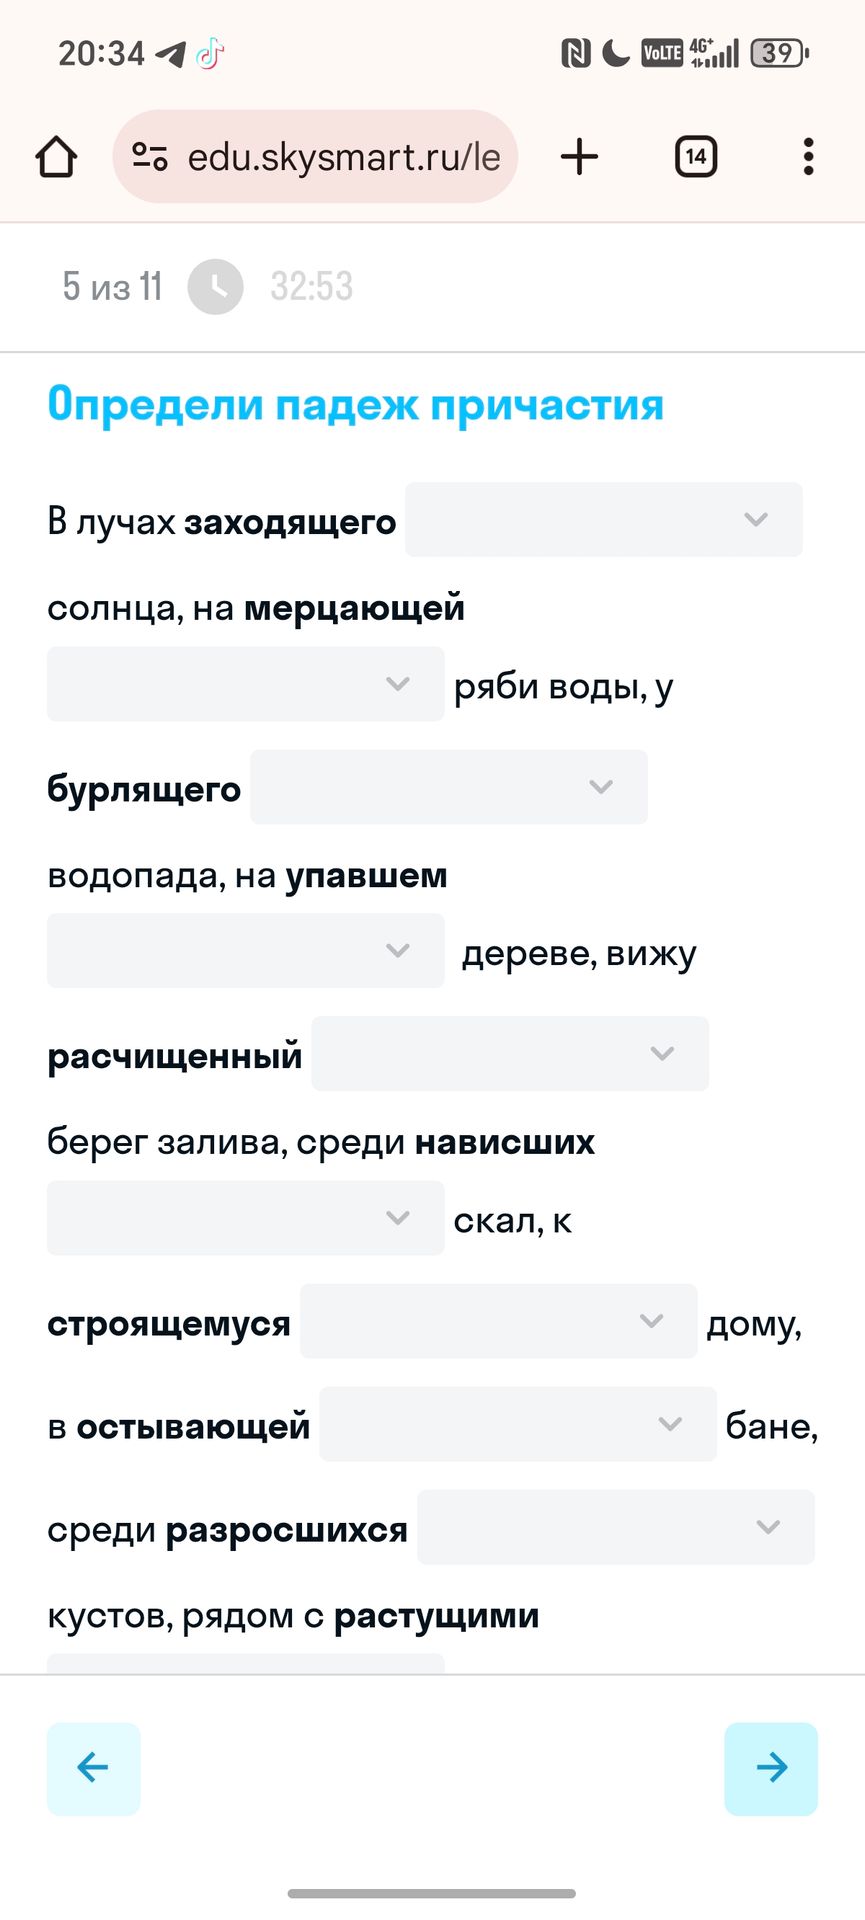Go to next question with right arrow
Image resolution: width=865 pixels, height=1920 pixels.
[x=771, y=1768]
